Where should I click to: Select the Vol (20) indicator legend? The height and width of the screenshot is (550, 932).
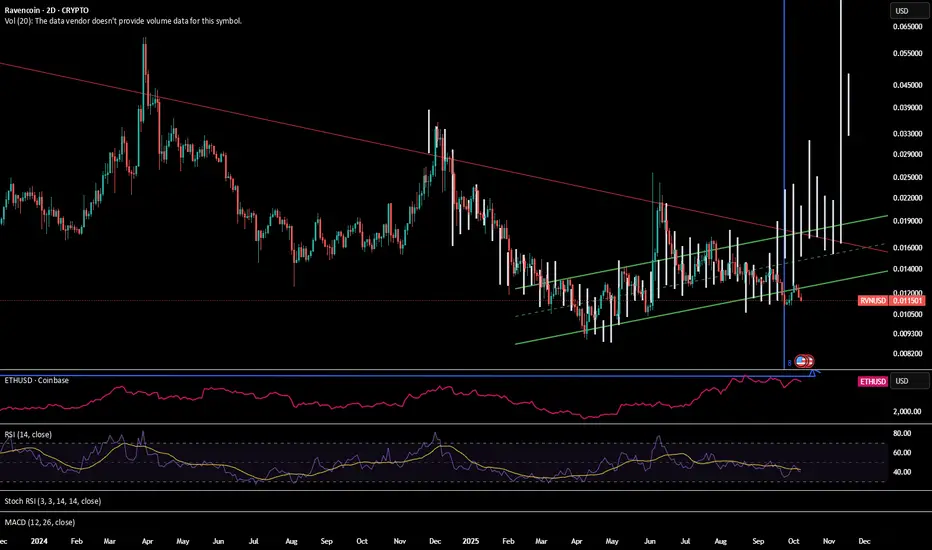(120, 21)
